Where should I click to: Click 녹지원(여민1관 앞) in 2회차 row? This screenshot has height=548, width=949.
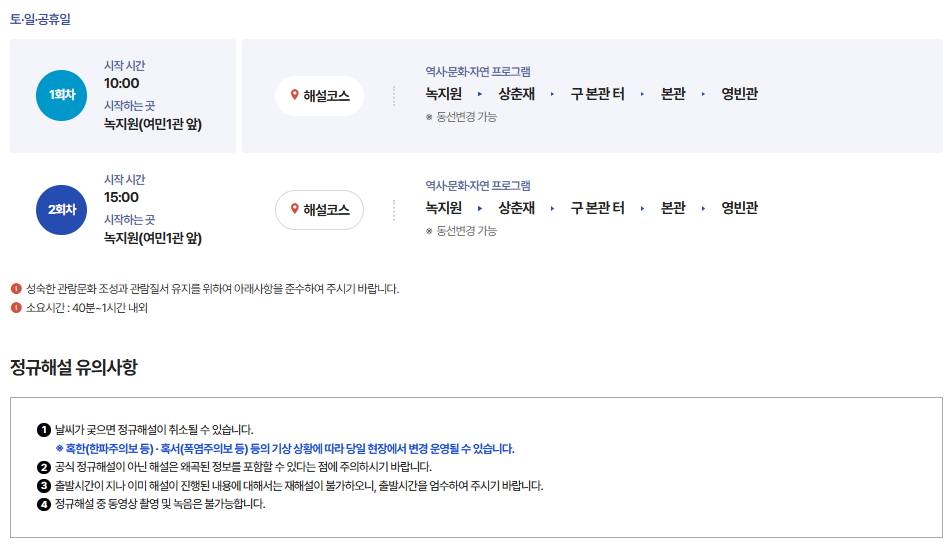click(x=153, y=238)
